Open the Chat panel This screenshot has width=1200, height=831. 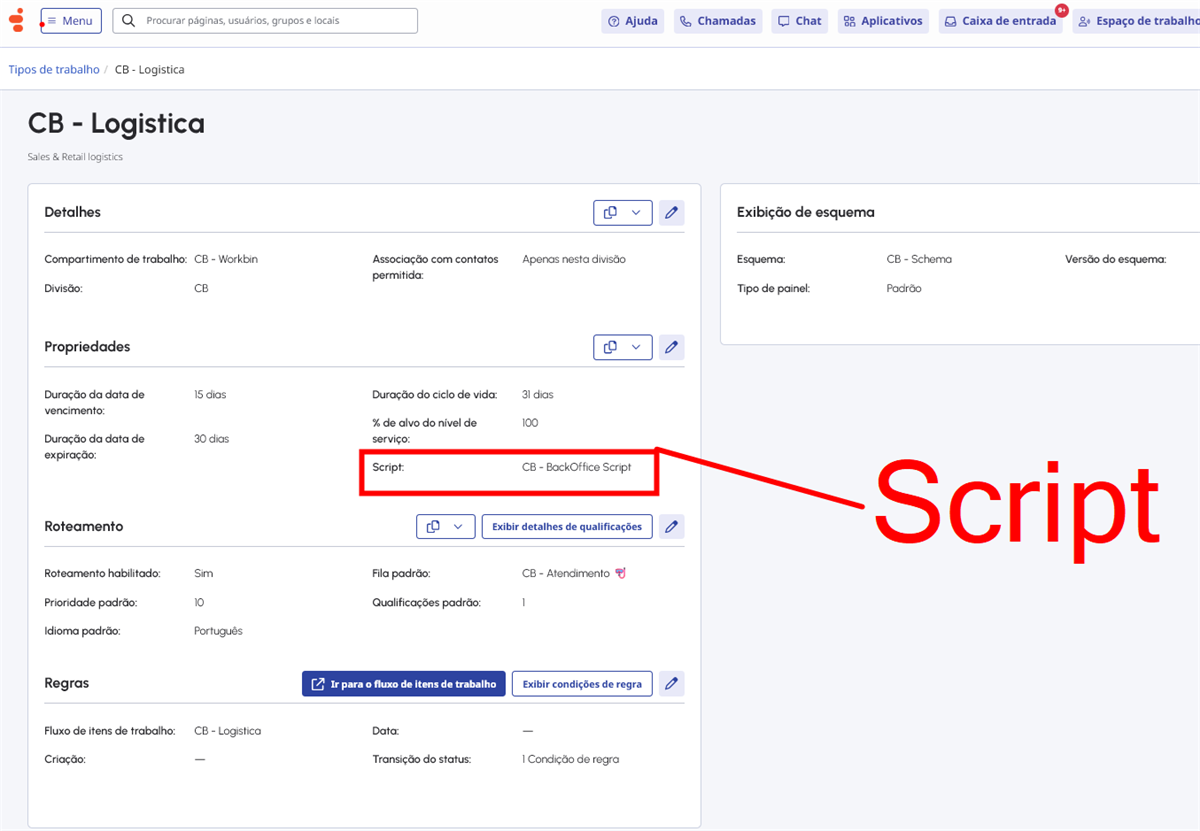click(x=799, y=21)
